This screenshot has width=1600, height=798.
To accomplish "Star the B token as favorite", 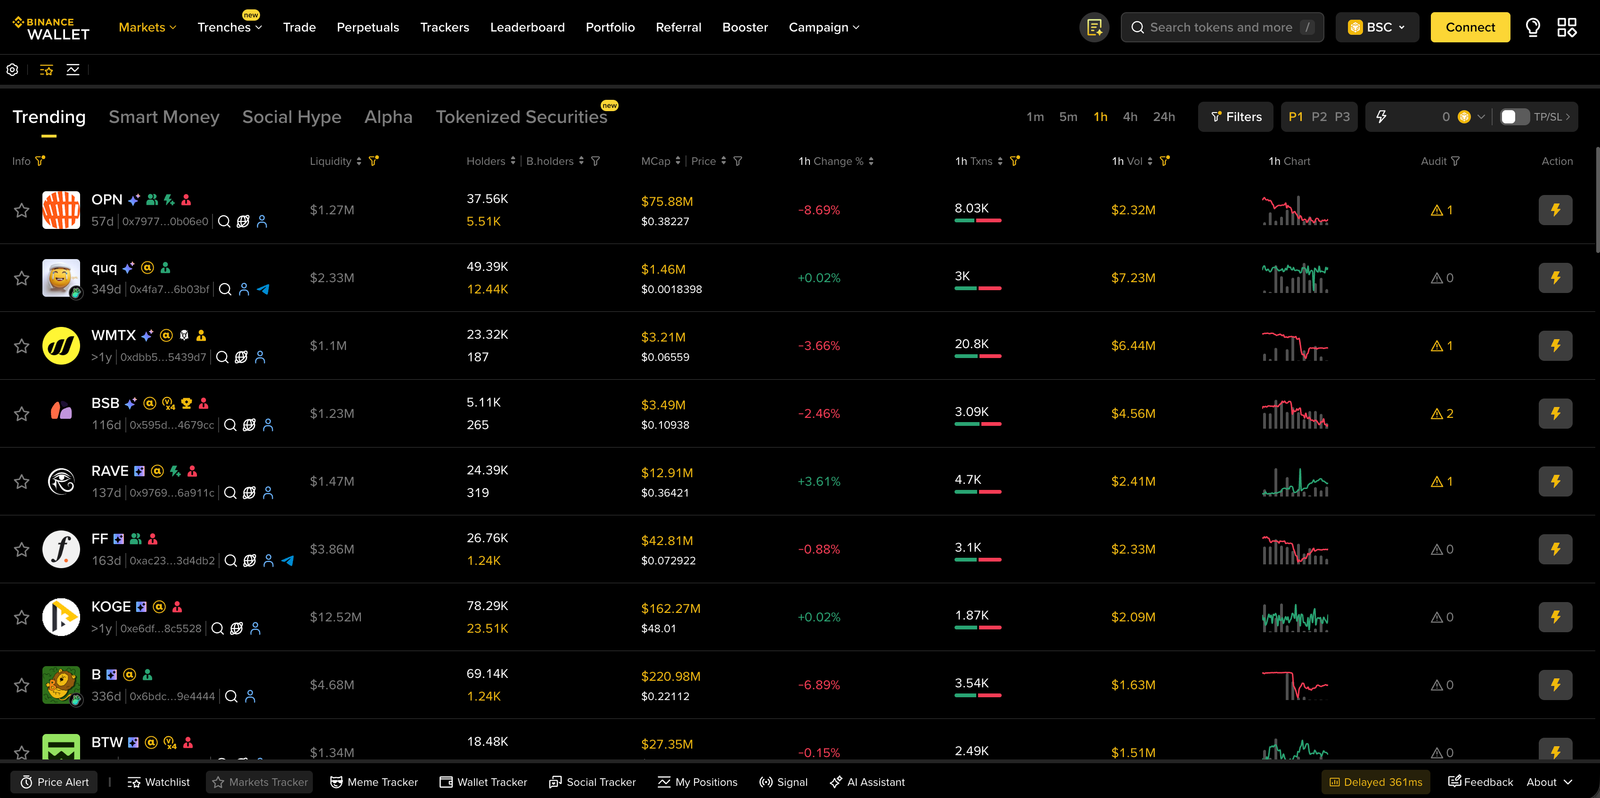I will [21, 685].
